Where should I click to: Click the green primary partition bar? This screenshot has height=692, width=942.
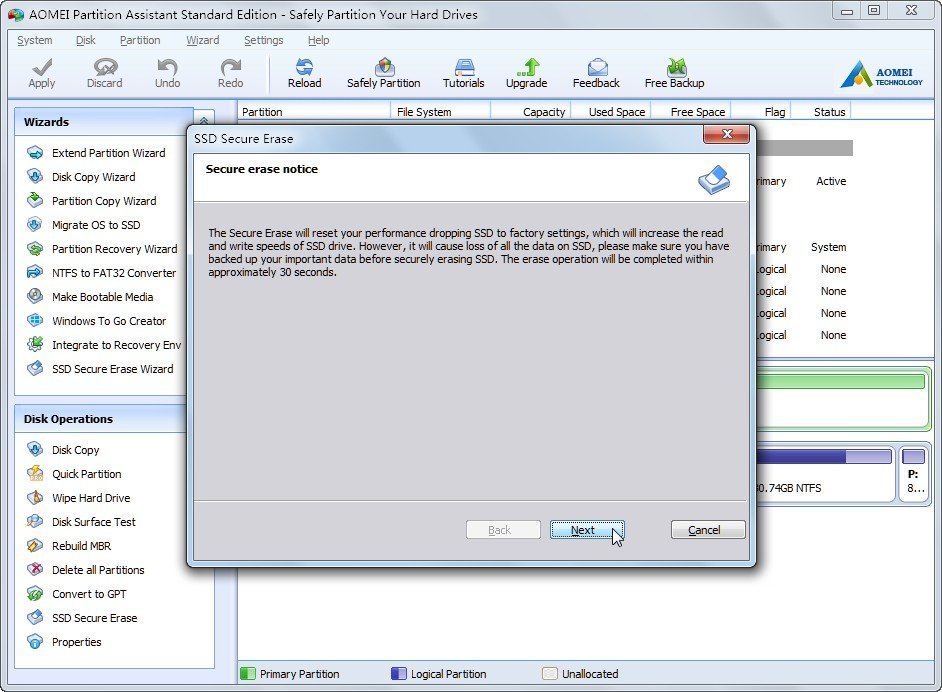click(840, 382)
